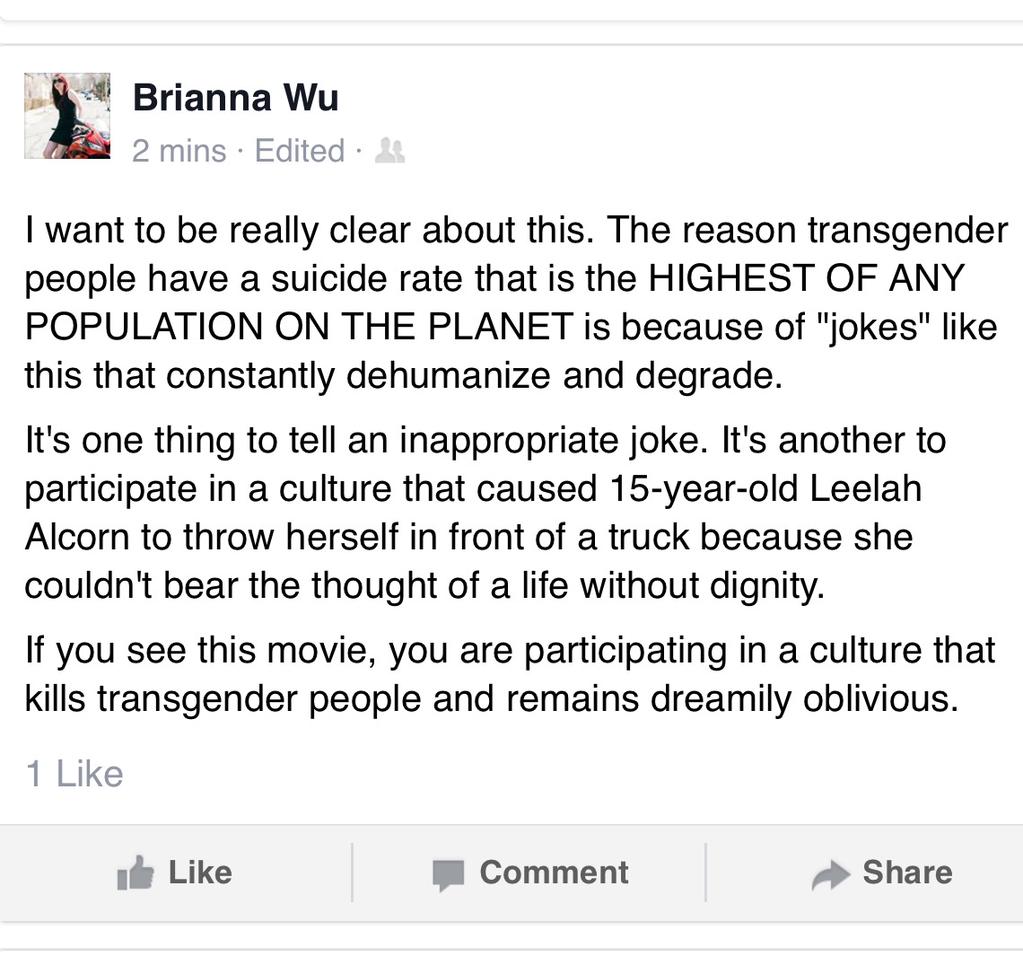Show who liked via 1 Like
The image size is (1023, 965).
[x=74, y=774]
